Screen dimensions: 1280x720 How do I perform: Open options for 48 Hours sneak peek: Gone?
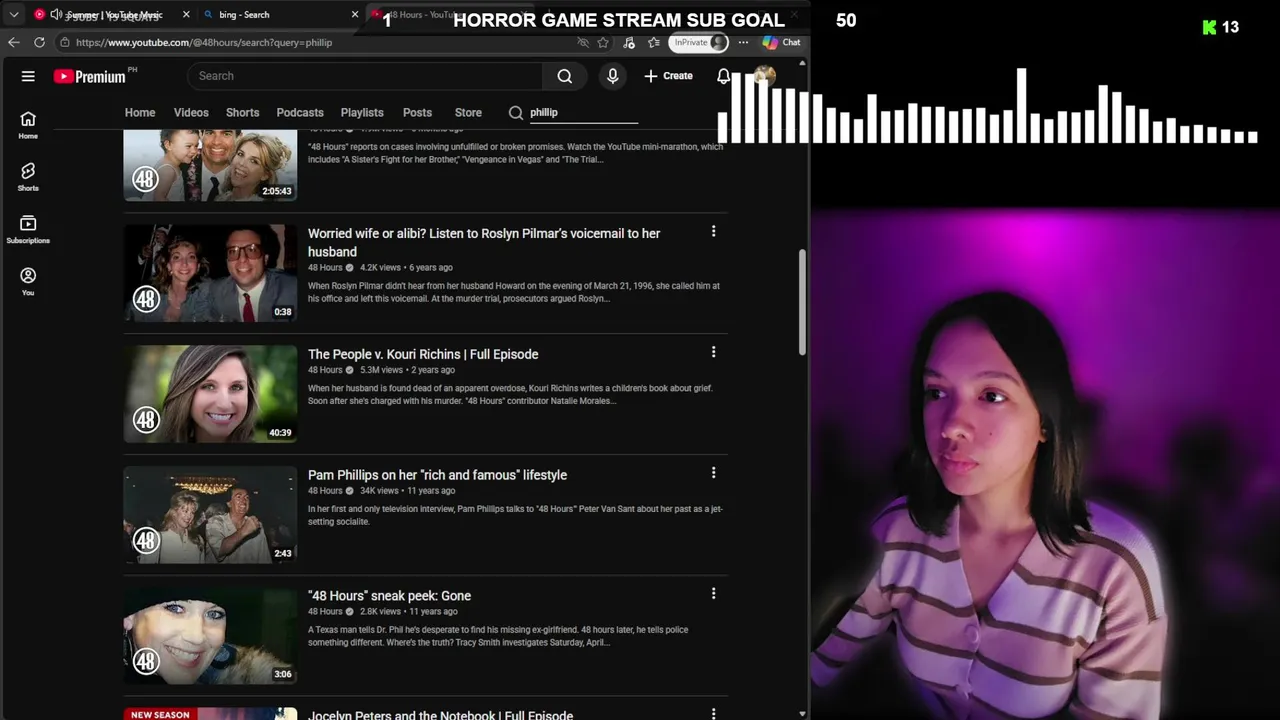click(x=713, y=594)
